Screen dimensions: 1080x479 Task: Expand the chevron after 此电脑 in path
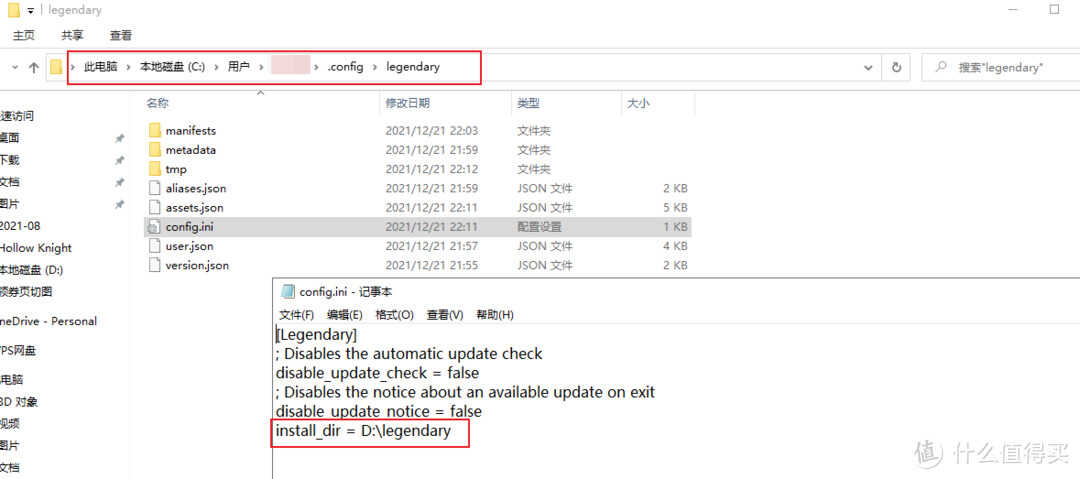(129, 67)
